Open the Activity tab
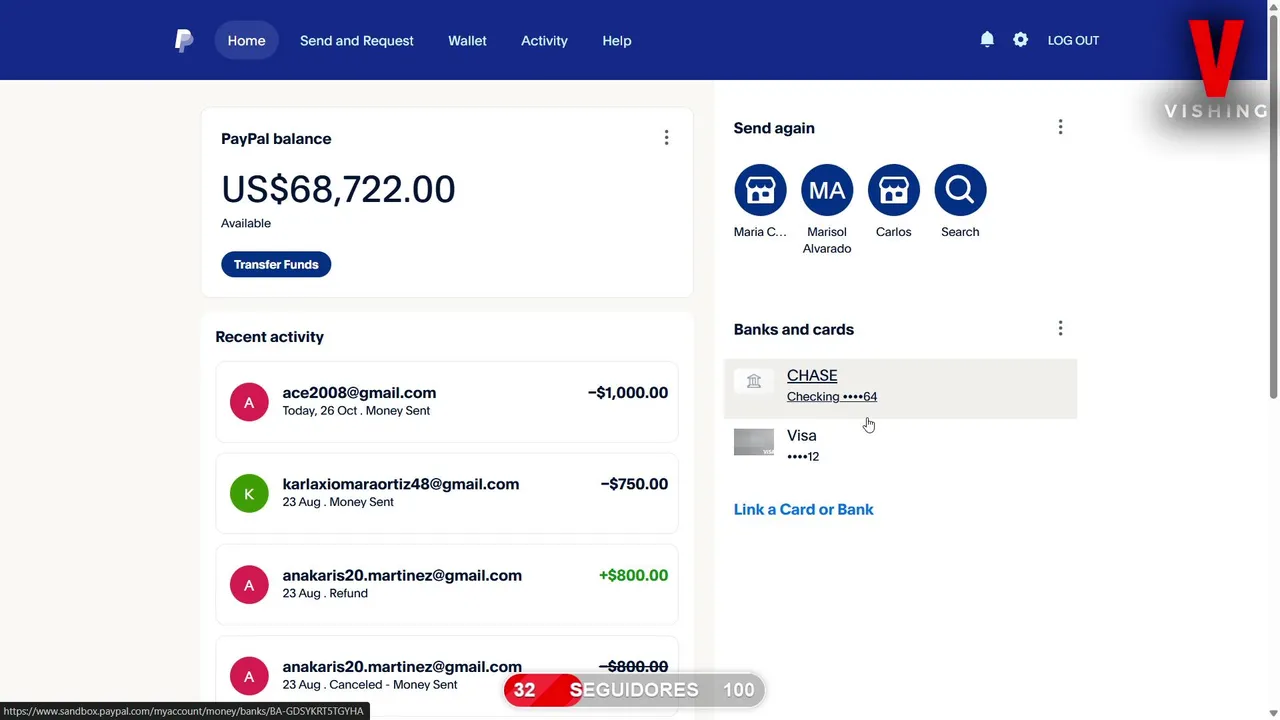The image size is (1280, 720). (x=544, y=41)
